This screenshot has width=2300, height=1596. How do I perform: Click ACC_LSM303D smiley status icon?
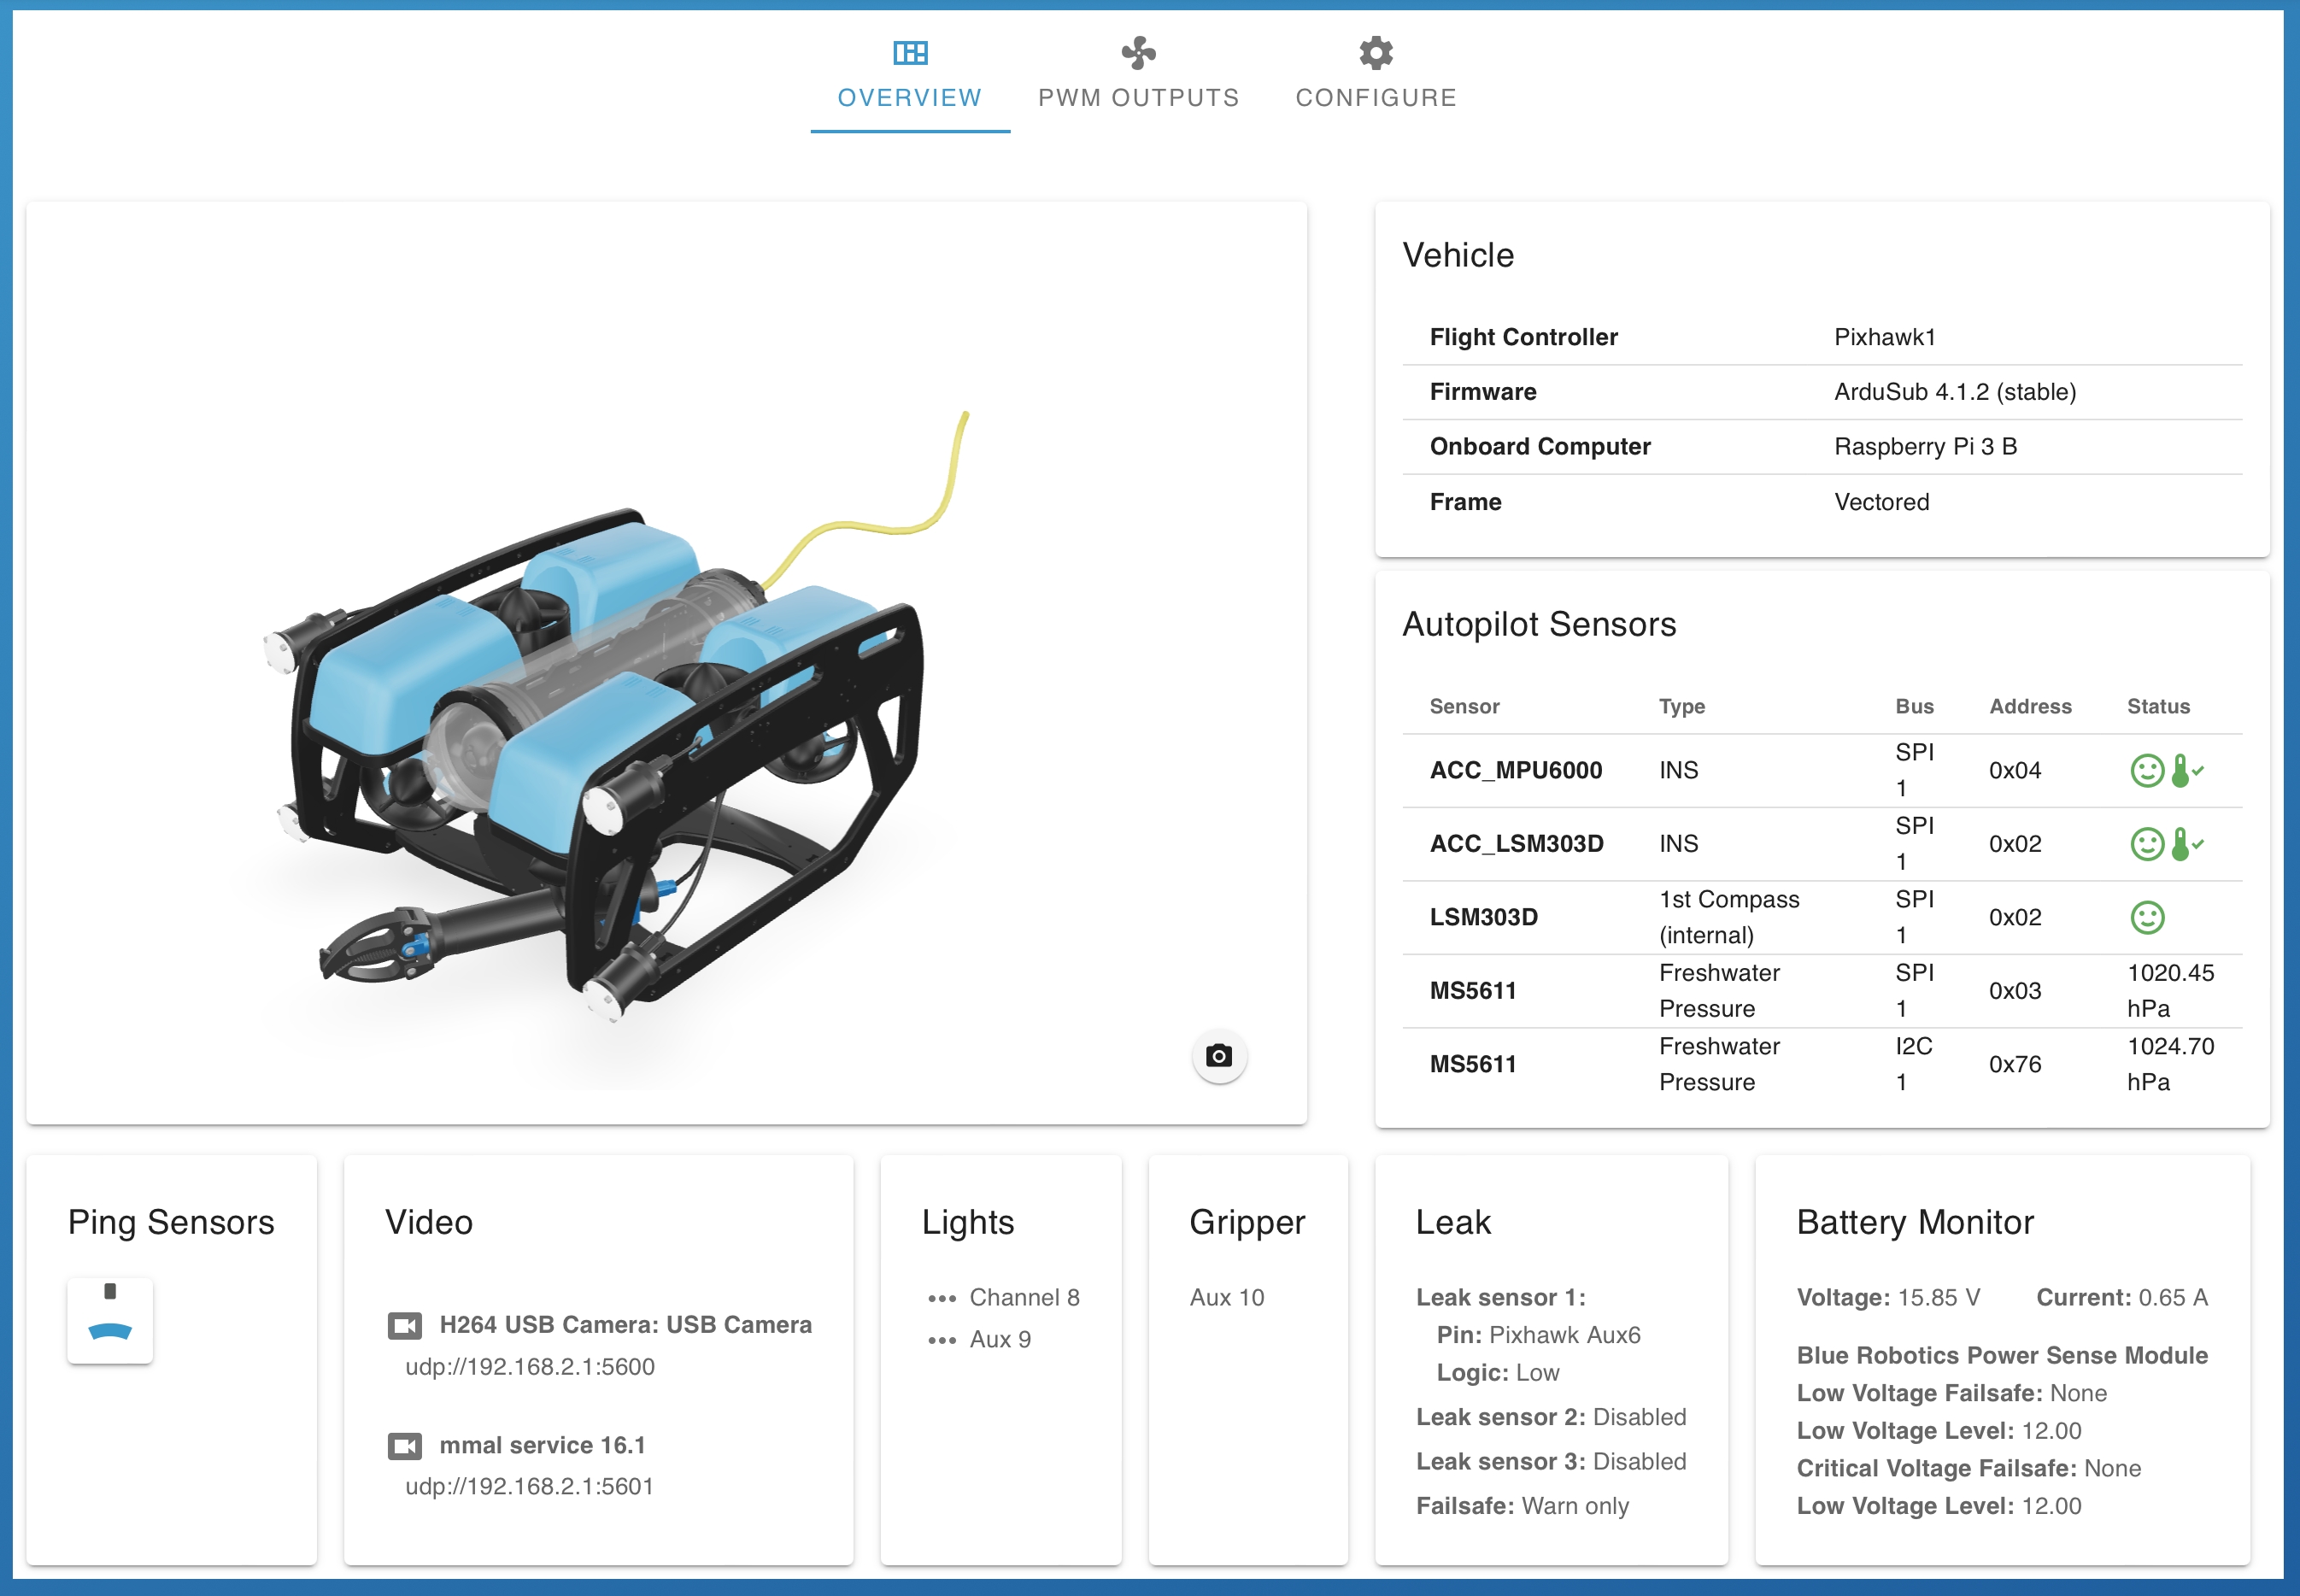tap(2147, 844)
